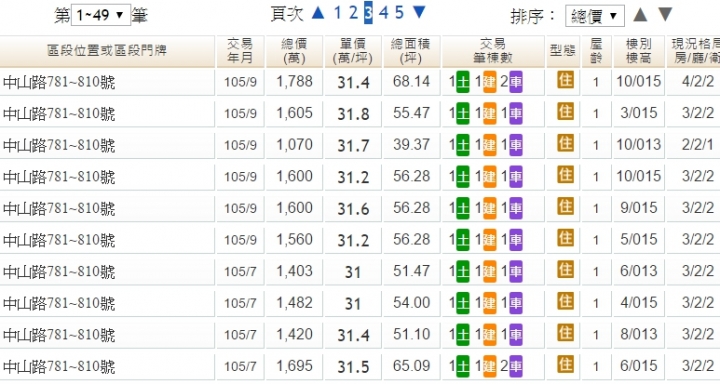Select the area cell 68.14
This screenshot has width=720, height=384.
tap(411, 82)
